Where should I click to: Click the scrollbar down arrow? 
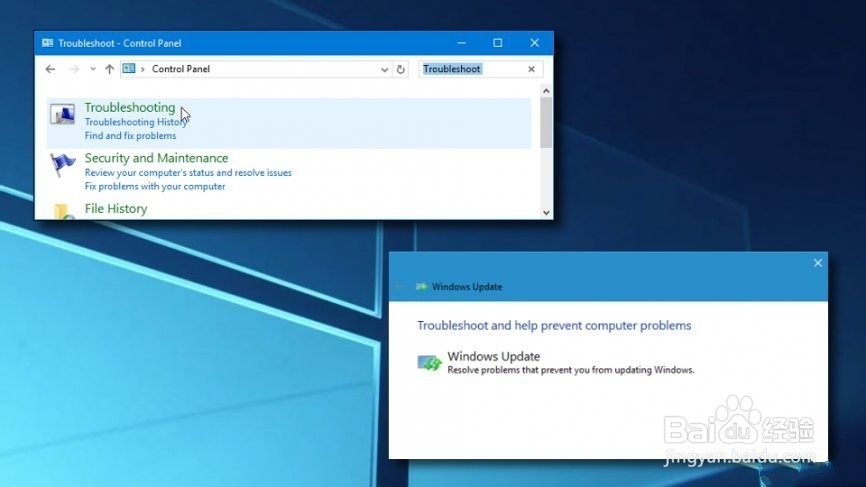546,213
